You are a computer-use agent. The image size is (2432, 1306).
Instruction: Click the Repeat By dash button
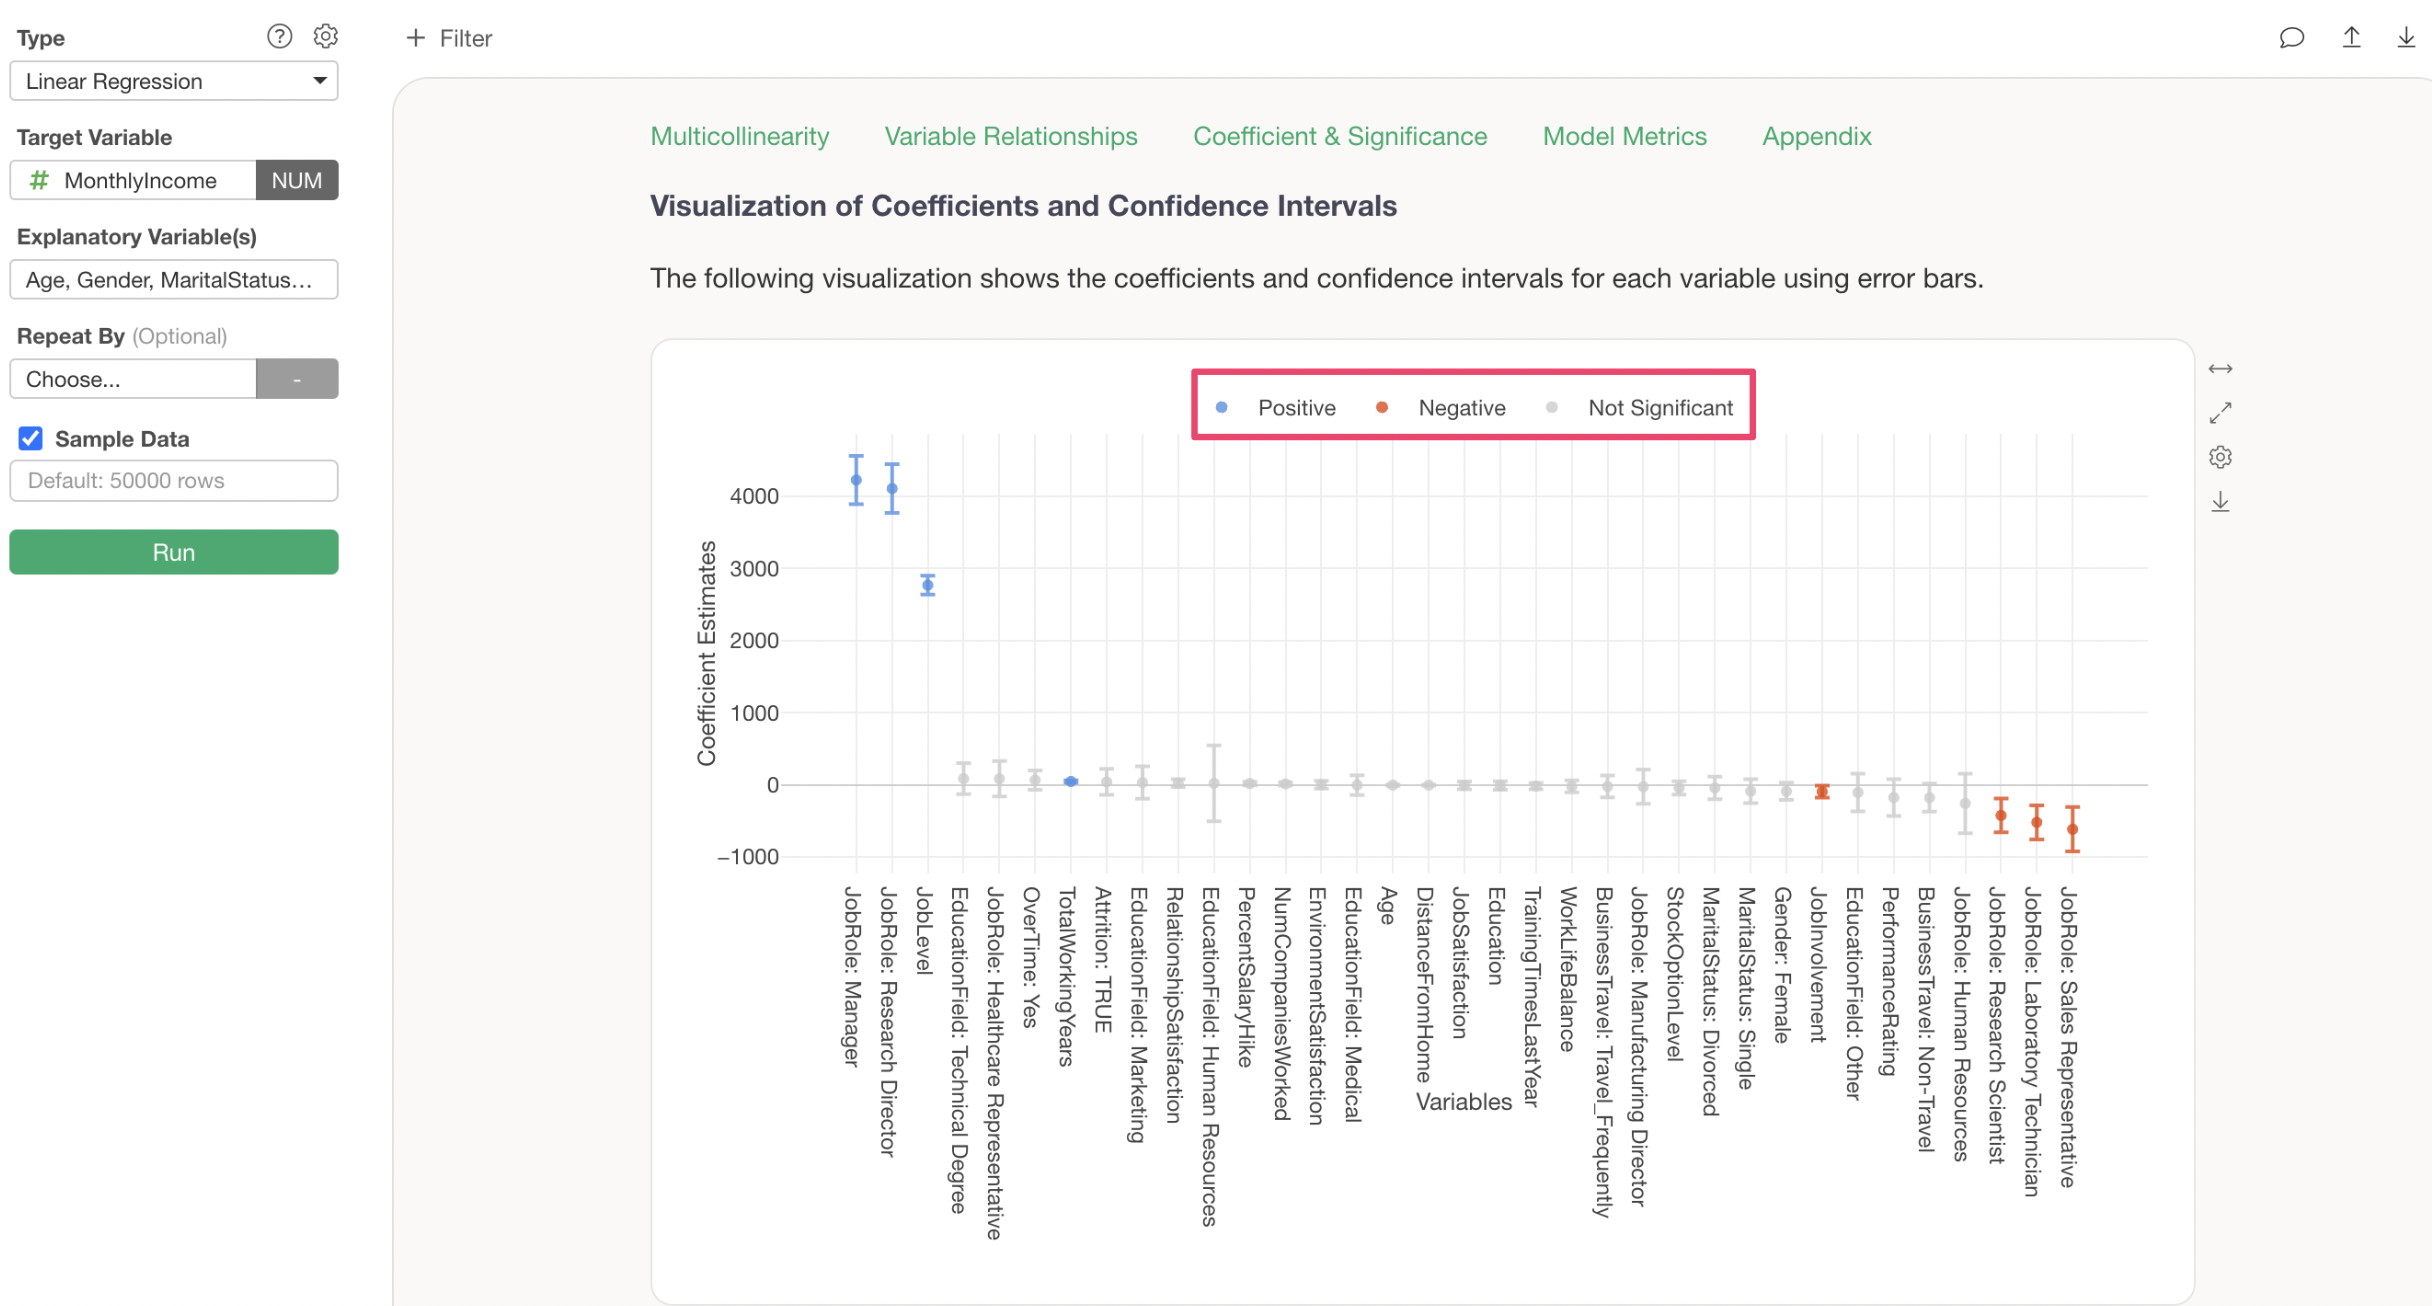(x=297, y=379)
